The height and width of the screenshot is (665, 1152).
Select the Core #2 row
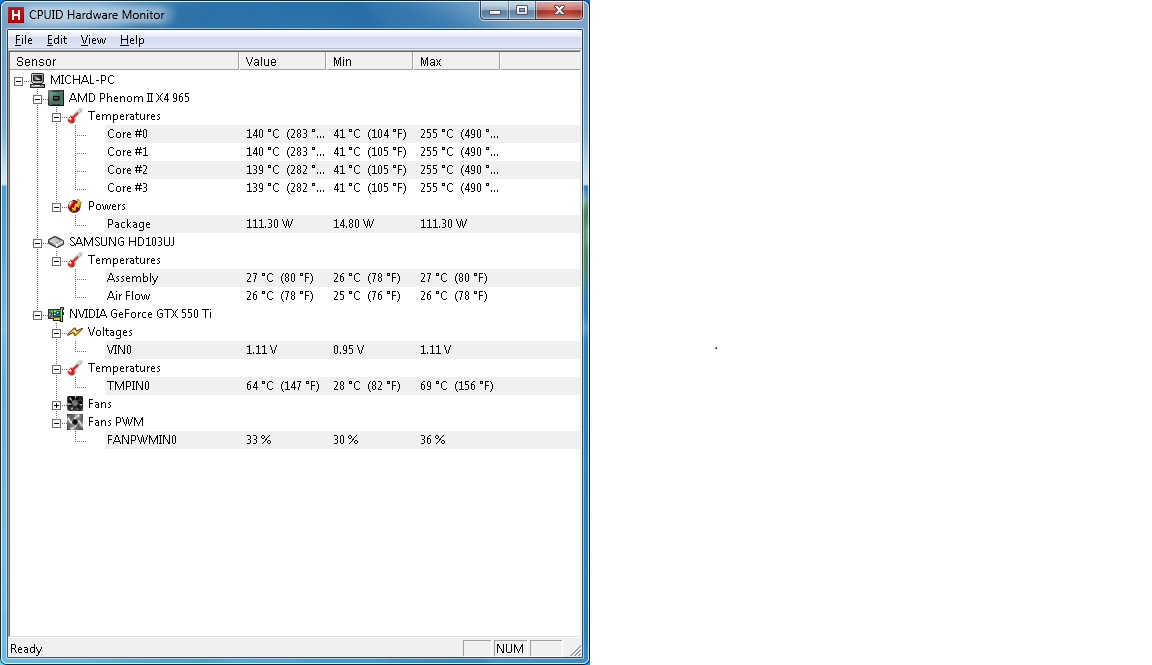pyautogui.click(x=342, y=170)
